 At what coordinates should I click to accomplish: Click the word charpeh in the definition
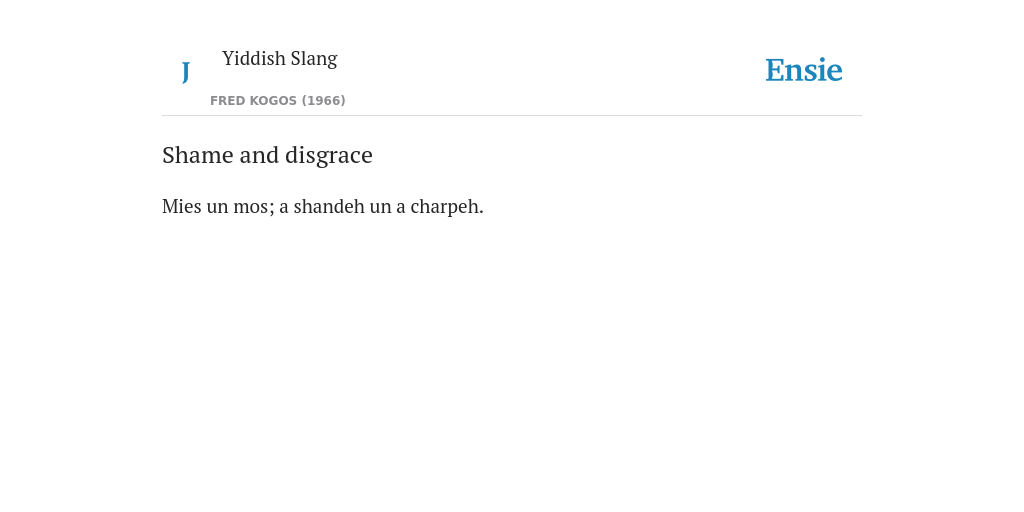coord(445,207)
